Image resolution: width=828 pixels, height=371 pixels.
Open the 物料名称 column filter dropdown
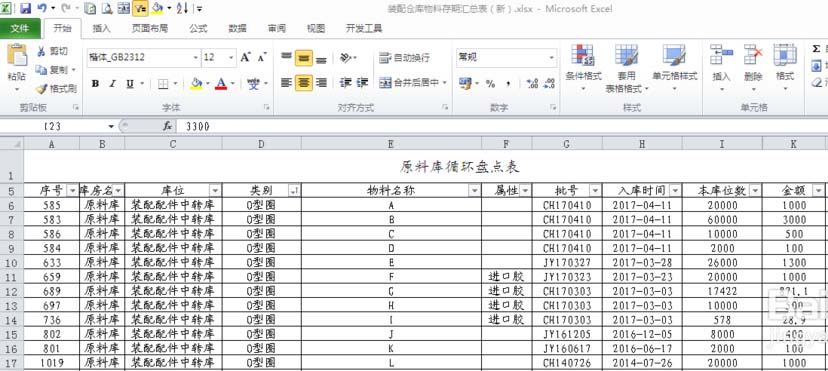pyautogui.click(x=474, y=191)
